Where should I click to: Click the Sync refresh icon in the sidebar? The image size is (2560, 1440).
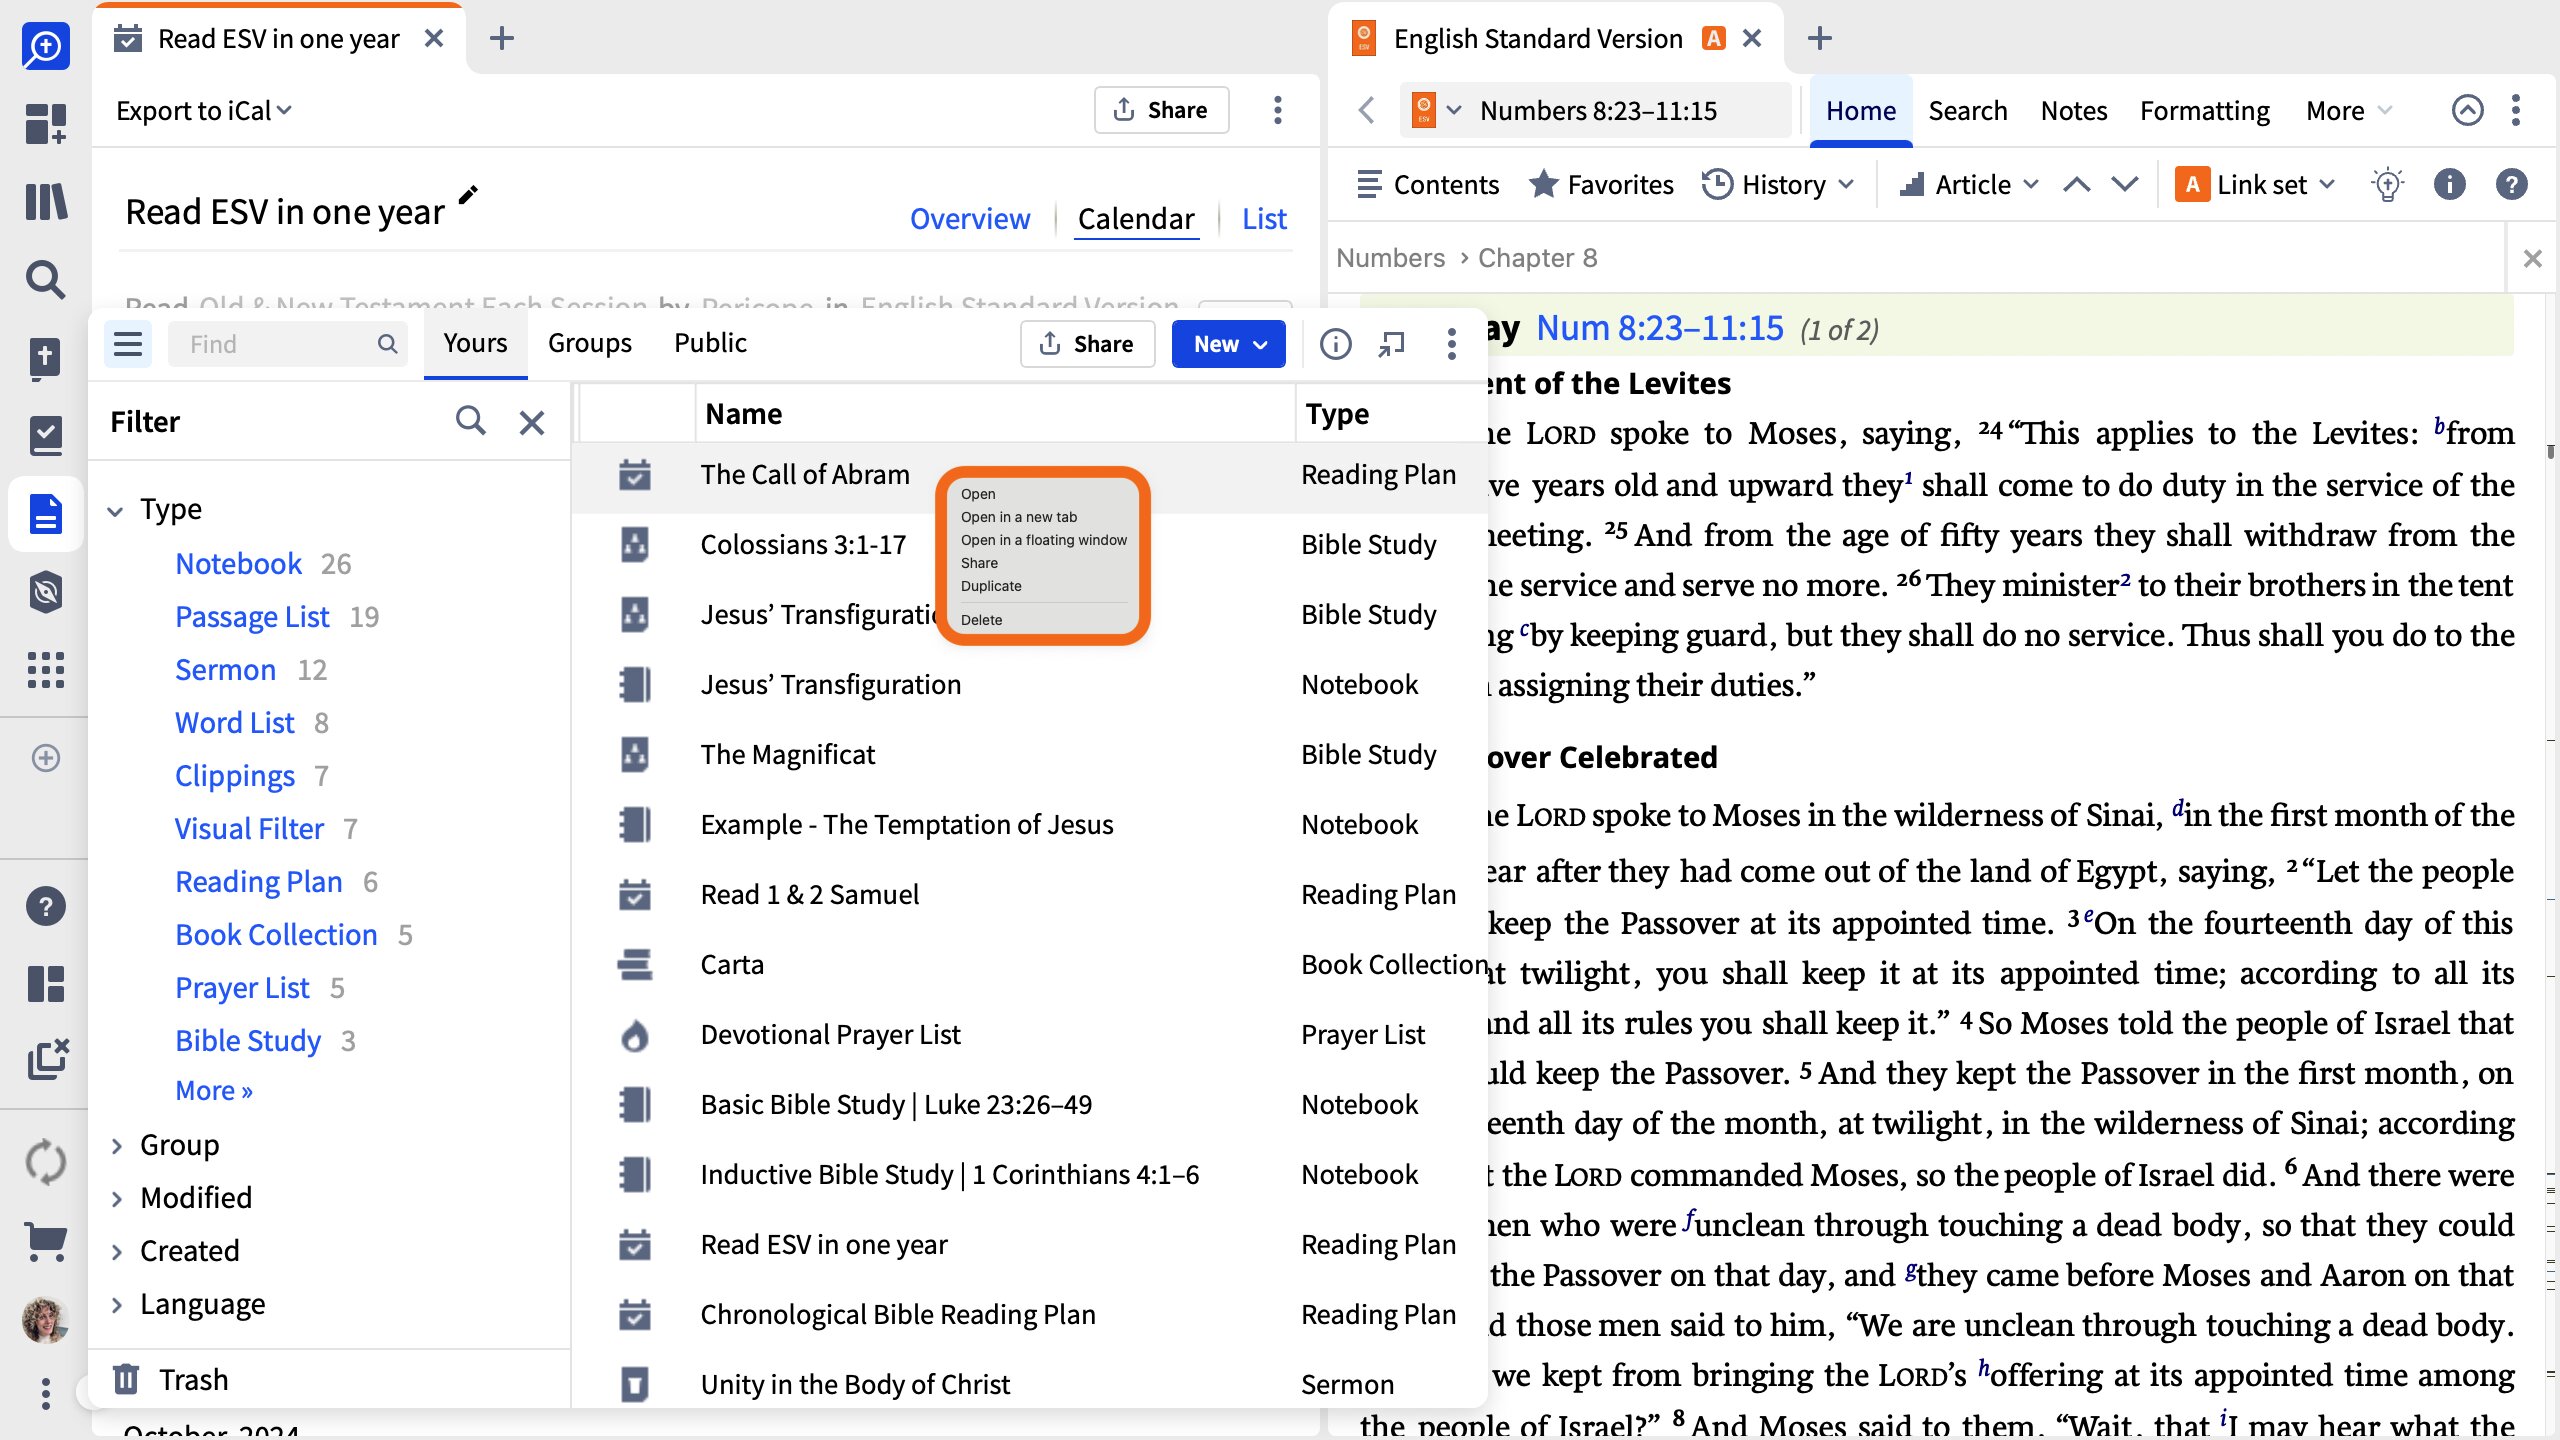click(x=46, y=1163)
